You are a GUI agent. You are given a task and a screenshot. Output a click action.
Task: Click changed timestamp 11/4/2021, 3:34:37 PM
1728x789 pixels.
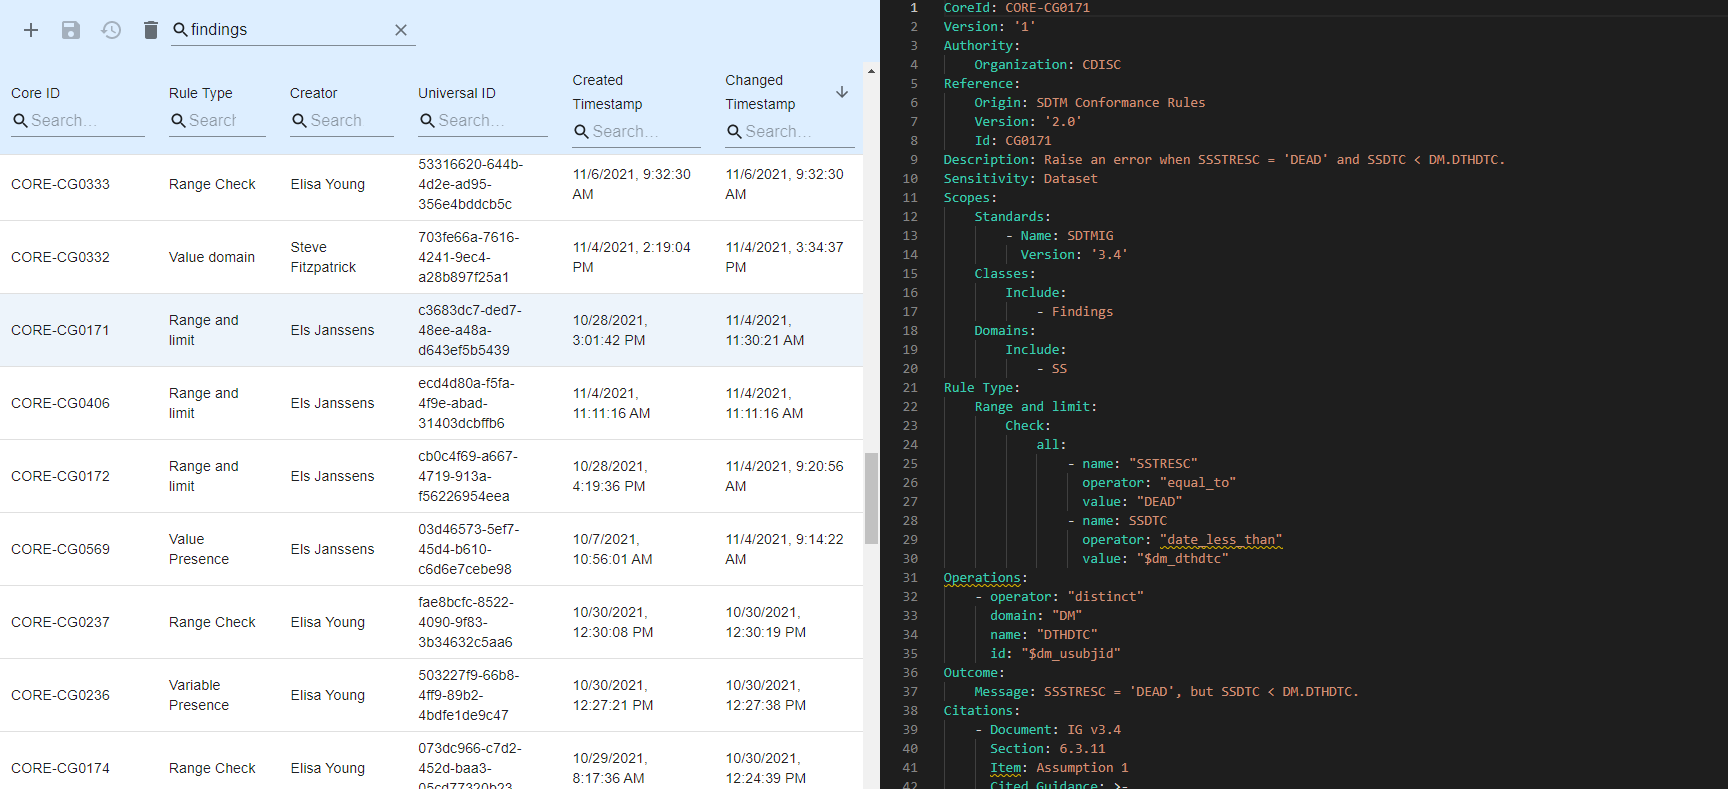(785, 257)
